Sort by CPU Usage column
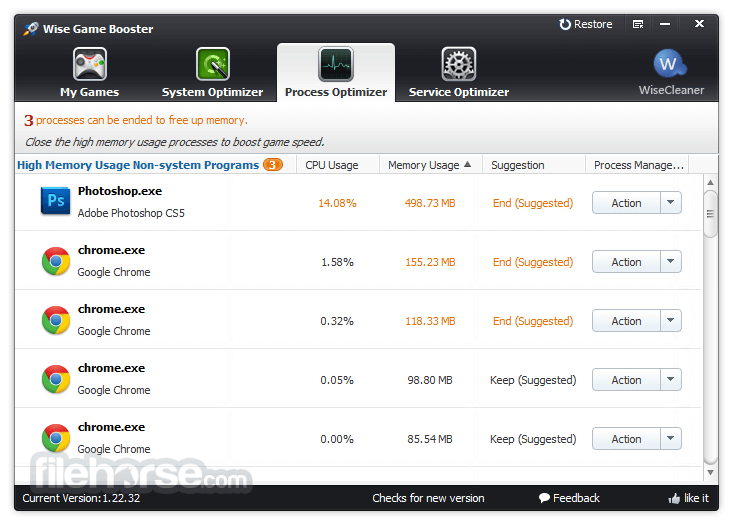 pyautogui.click(x=331, y=165)
